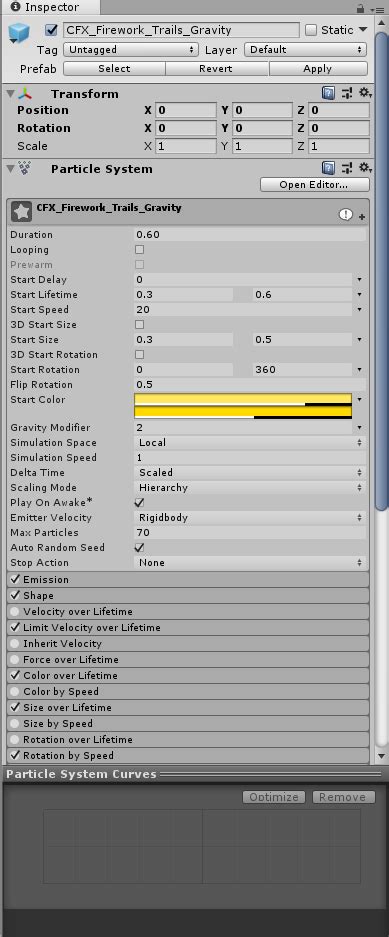
Task: Collapse the Transform component
Action: tap(10, 94)
